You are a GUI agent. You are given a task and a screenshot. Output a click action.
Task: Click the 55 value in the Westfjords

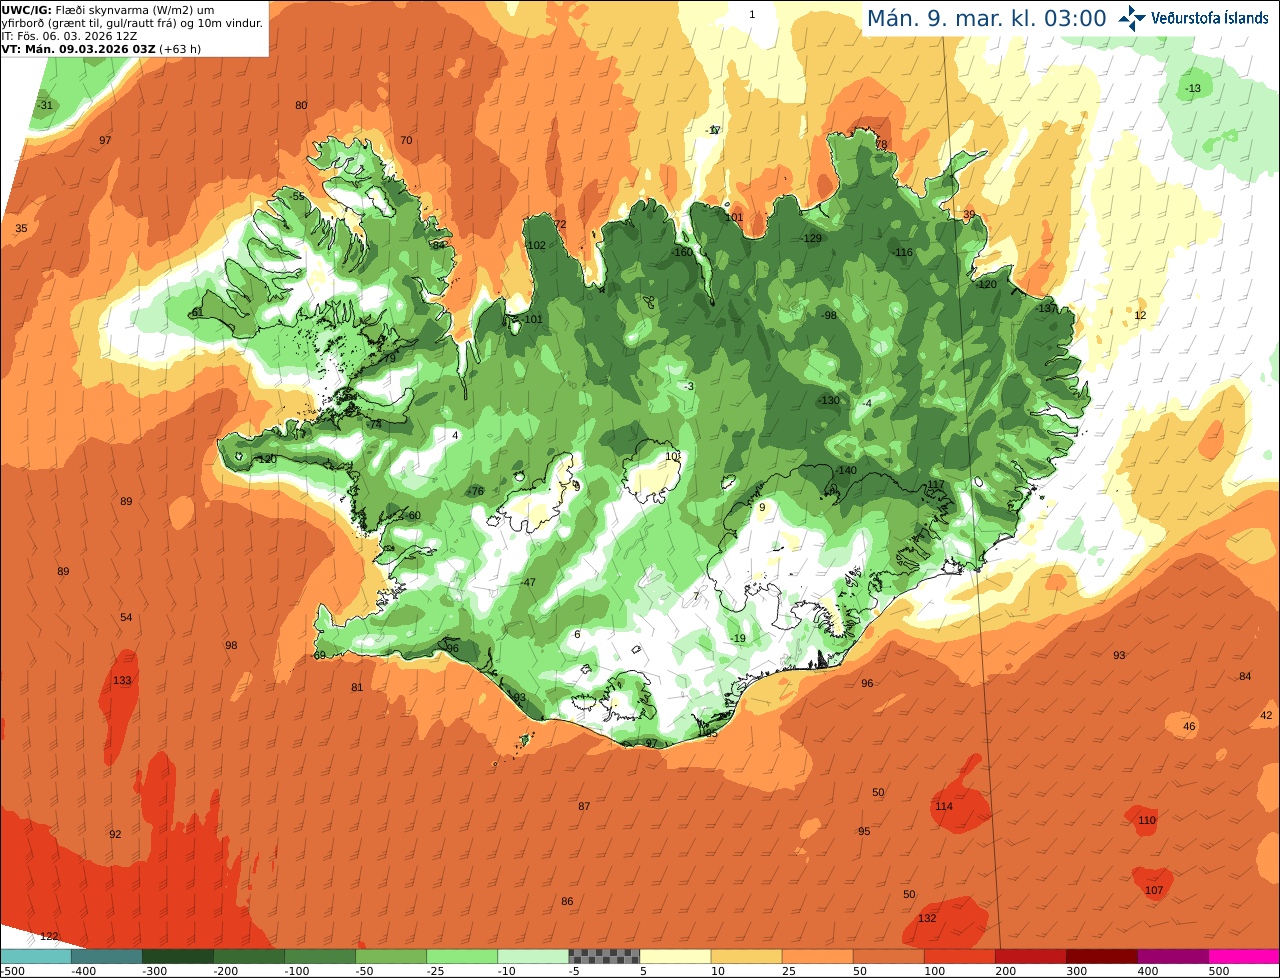(x=298, y=196)
